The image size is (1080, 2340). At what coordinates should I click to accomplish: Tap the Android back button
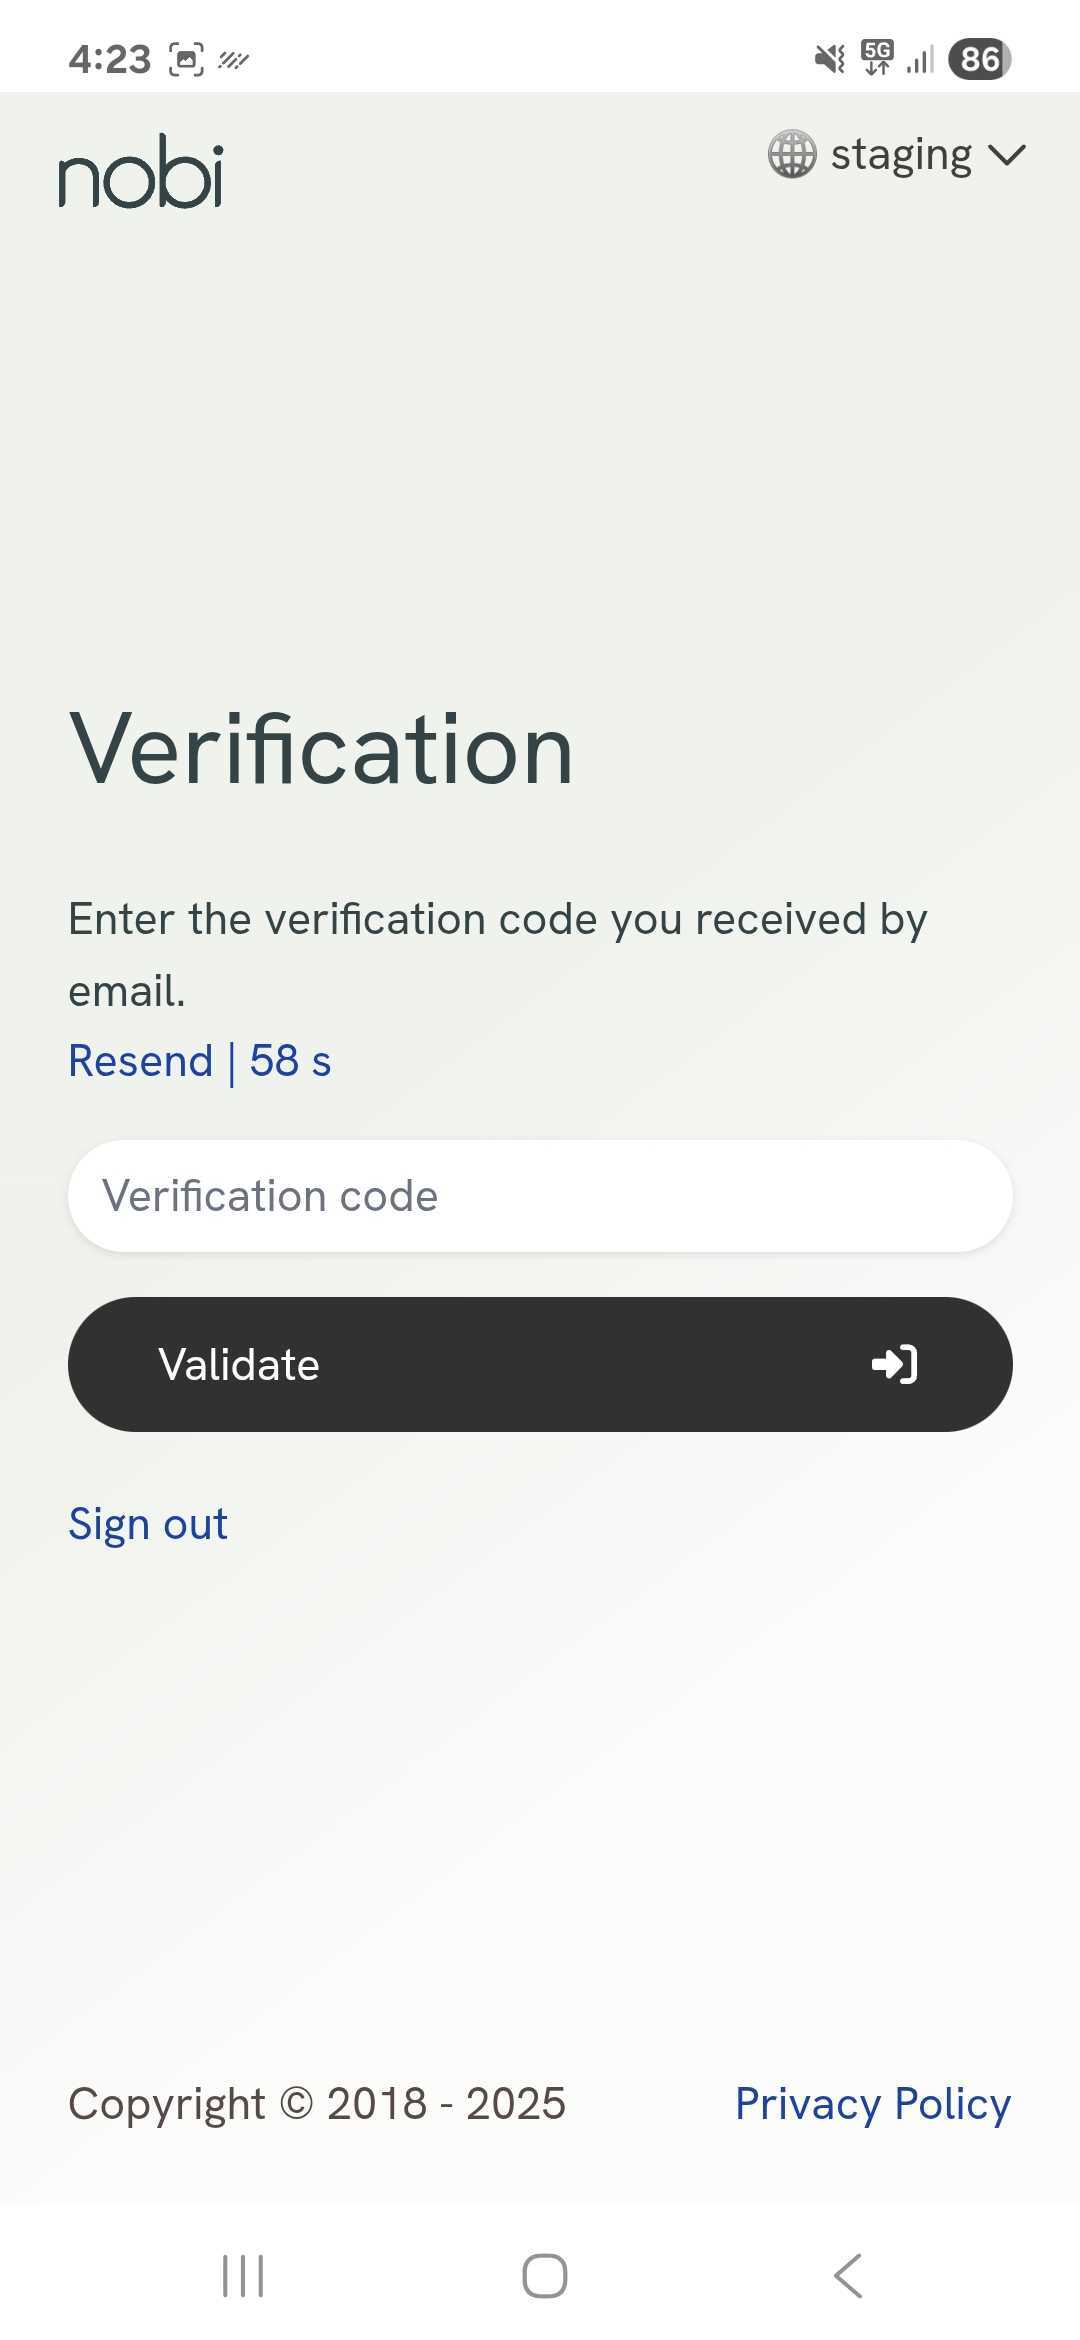pos(848,2276)
